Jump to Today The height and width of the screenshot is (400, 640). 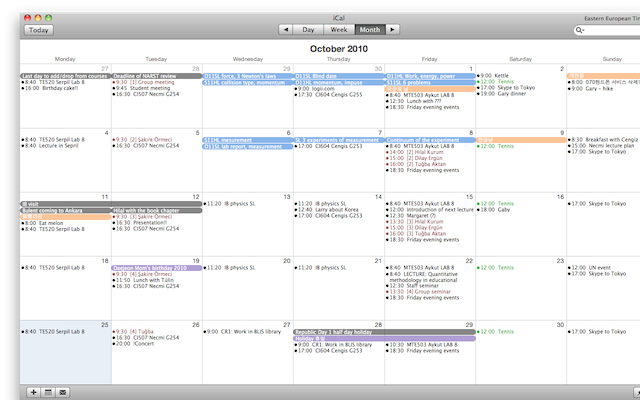point(39,30)
